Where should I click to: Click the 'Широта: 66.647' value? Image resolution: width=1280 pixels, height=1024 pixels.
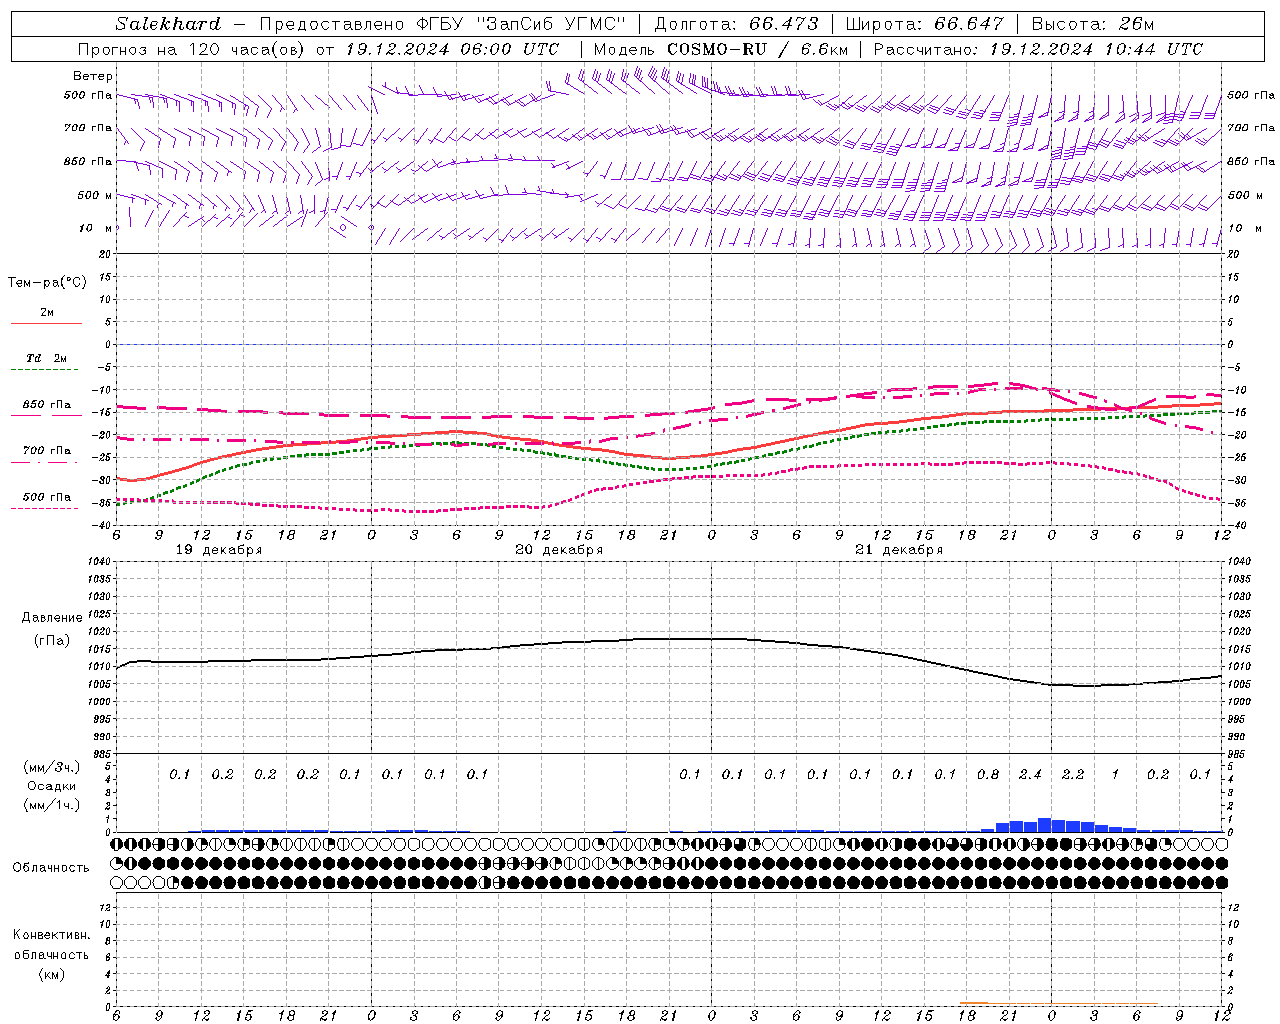924,24
